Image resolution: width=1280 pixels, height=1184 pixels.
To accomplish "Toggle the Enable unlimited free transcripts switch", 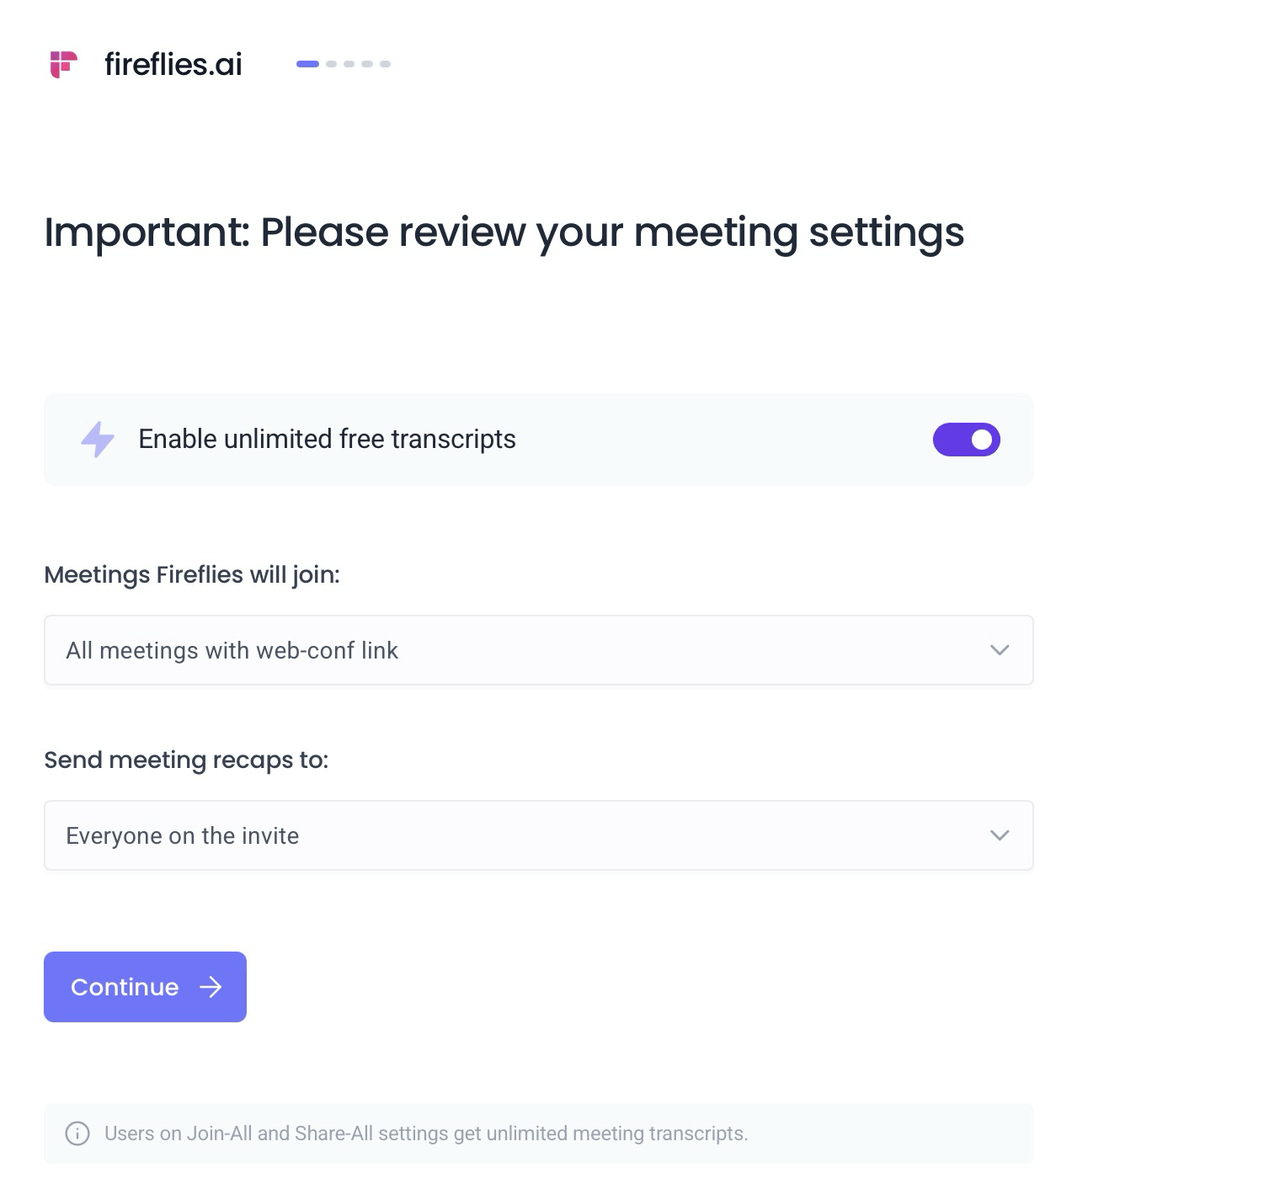I will click(966, 439).
